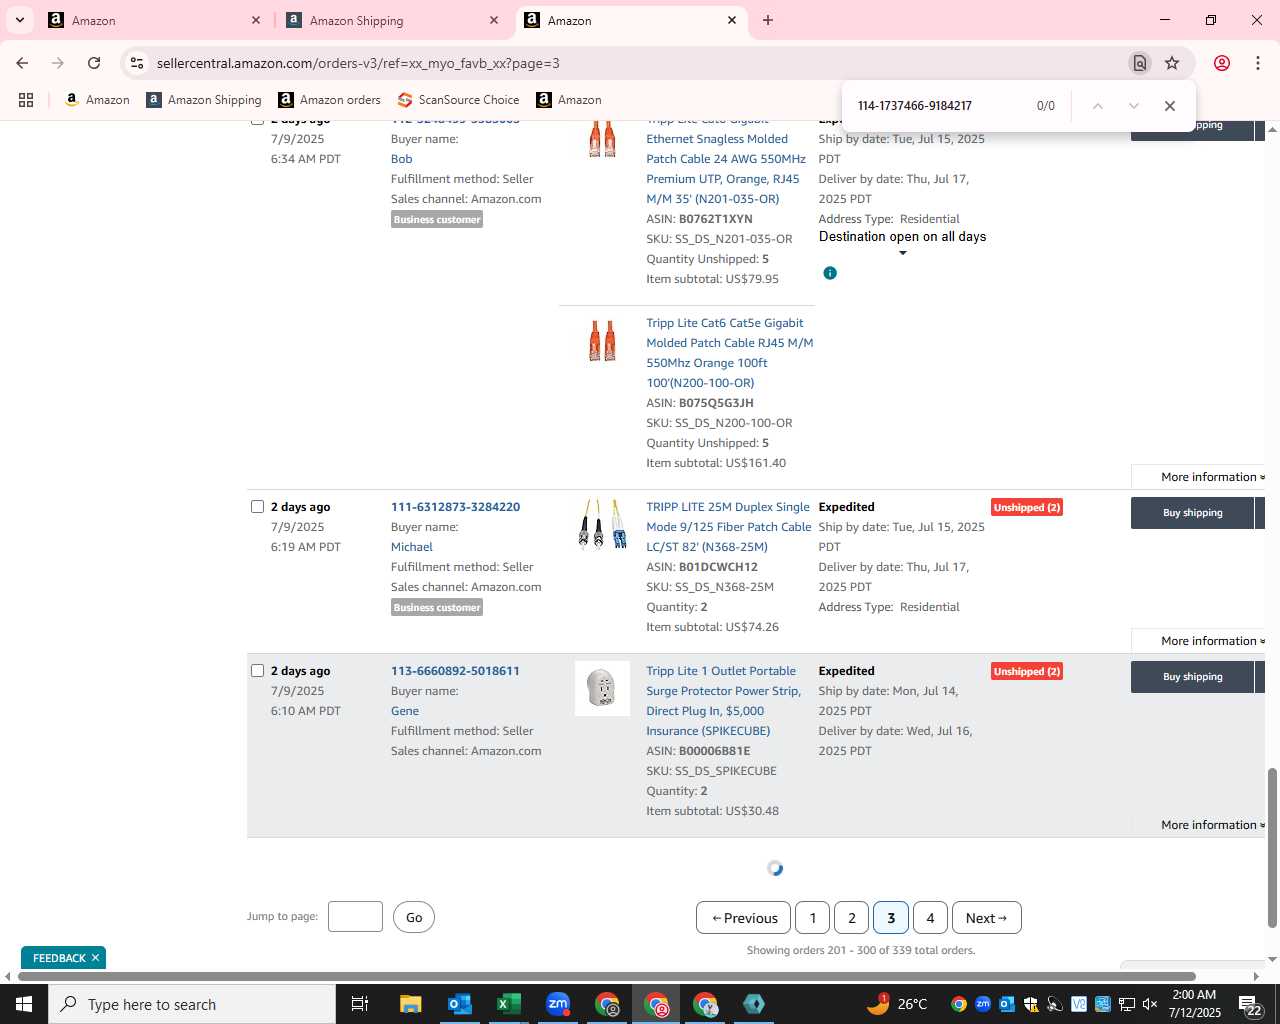Screen dimensions: 1280x1024
Task: Click the volume muted tray icon
Action: [1150, 1004]
